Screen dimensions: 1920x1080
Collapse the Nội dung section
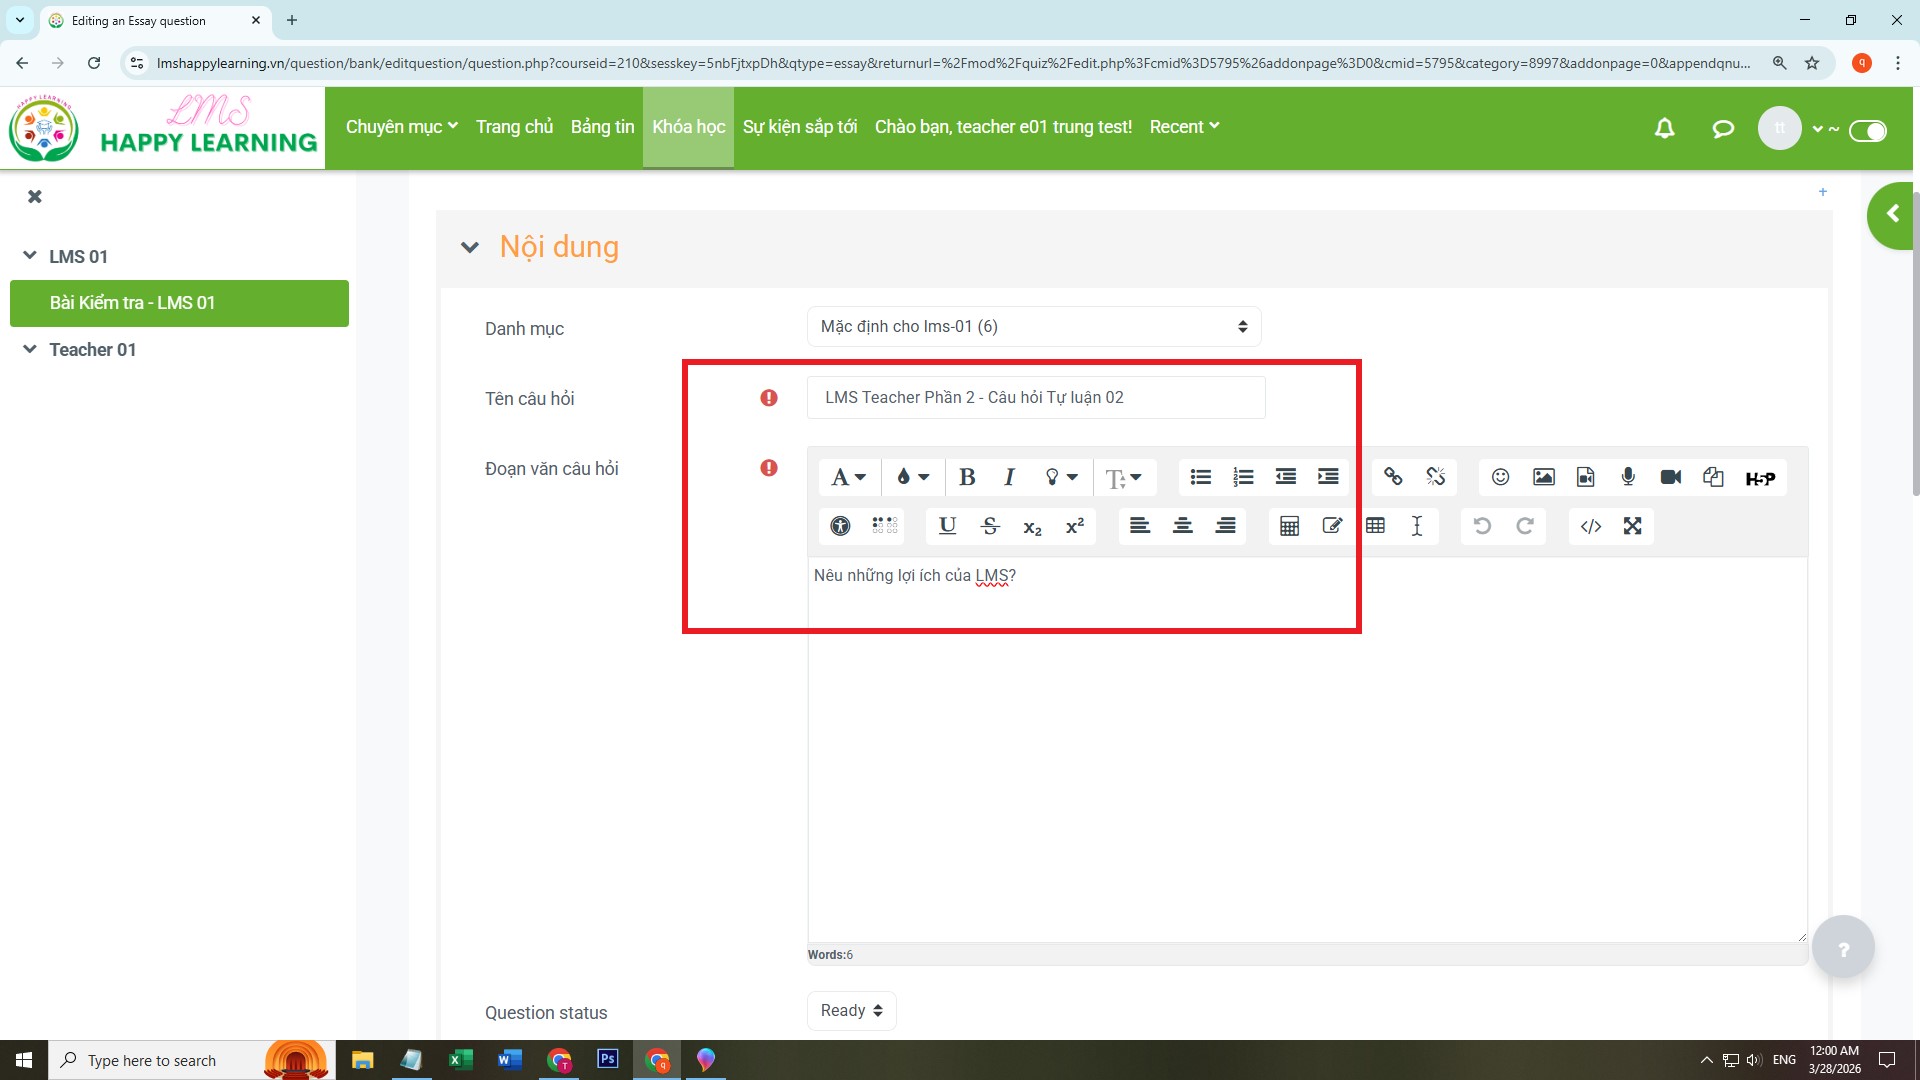[469, 247]
